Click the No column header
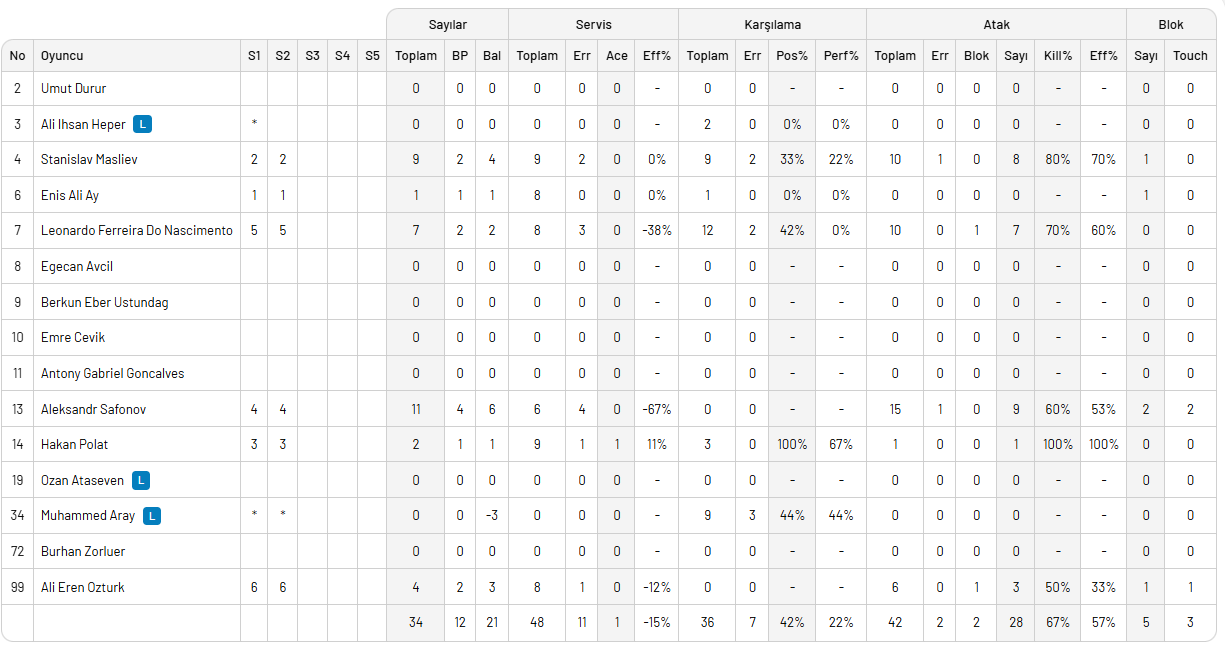 point(17,56)
